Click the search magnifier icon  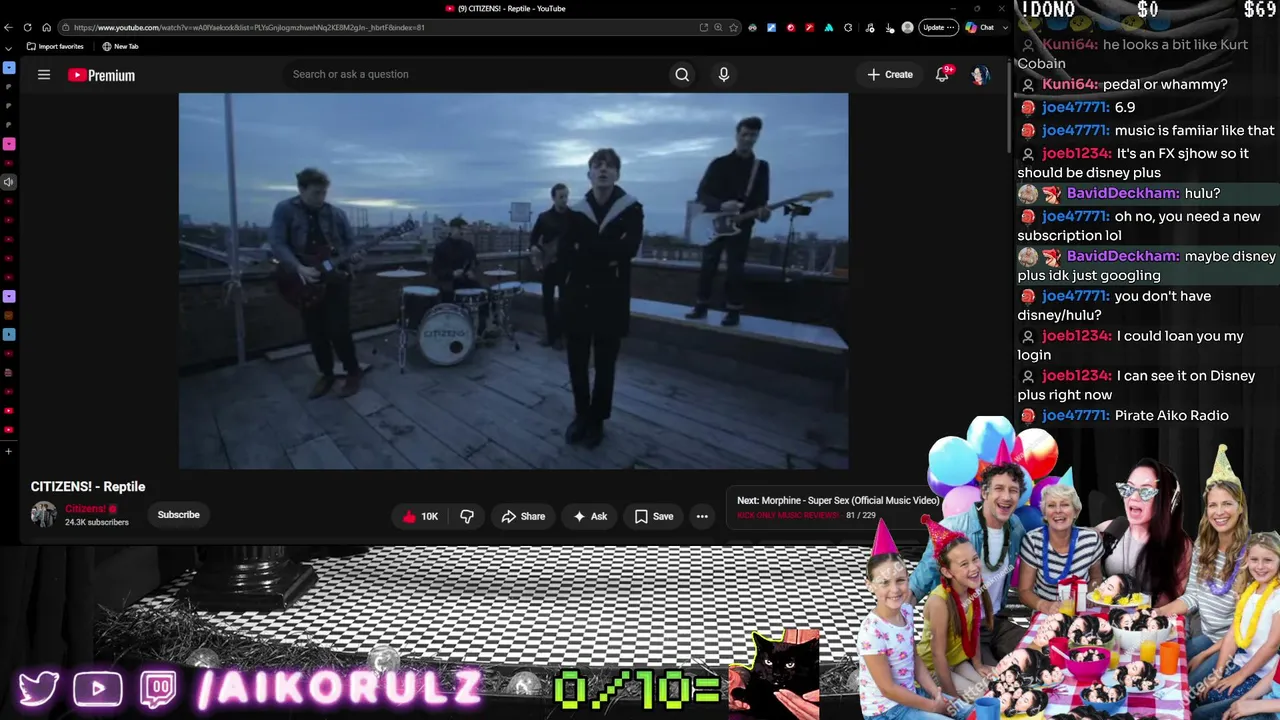coord(682,75)
